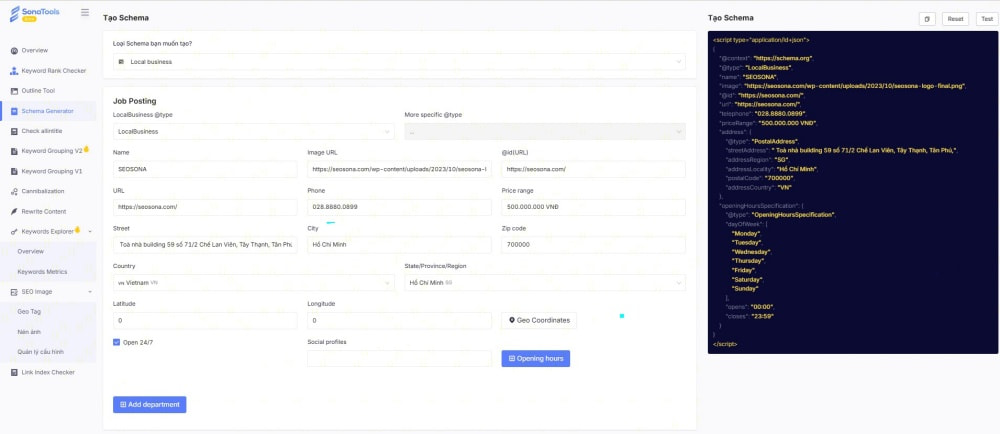
Task: Collapse the Keywords Explorer sidebar section
Action: tap(90, 231)
